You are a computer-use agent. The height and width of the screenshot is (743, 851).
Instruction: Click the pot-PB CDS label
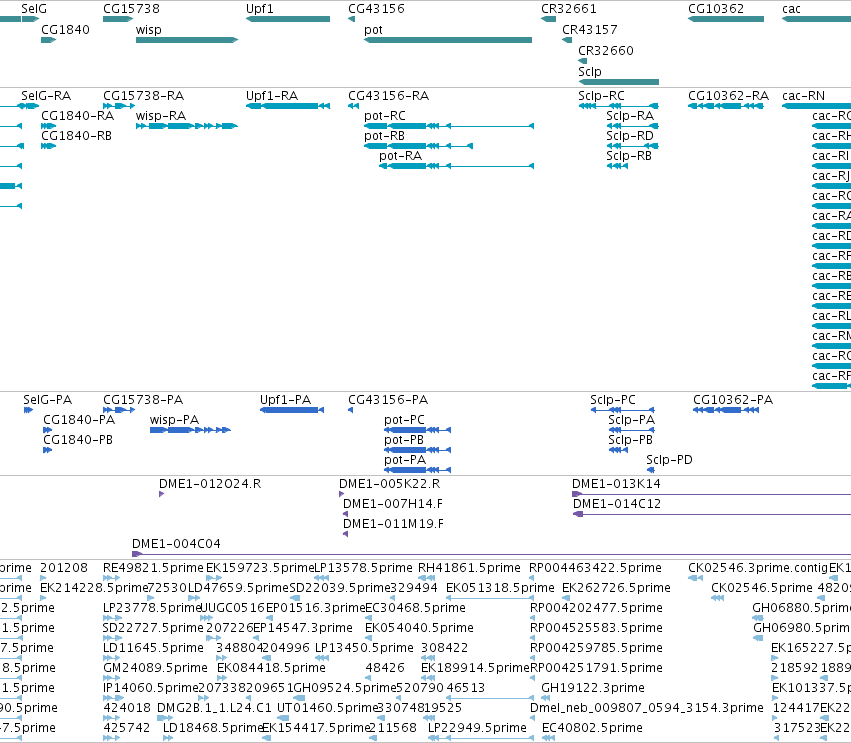click(404, 440)
